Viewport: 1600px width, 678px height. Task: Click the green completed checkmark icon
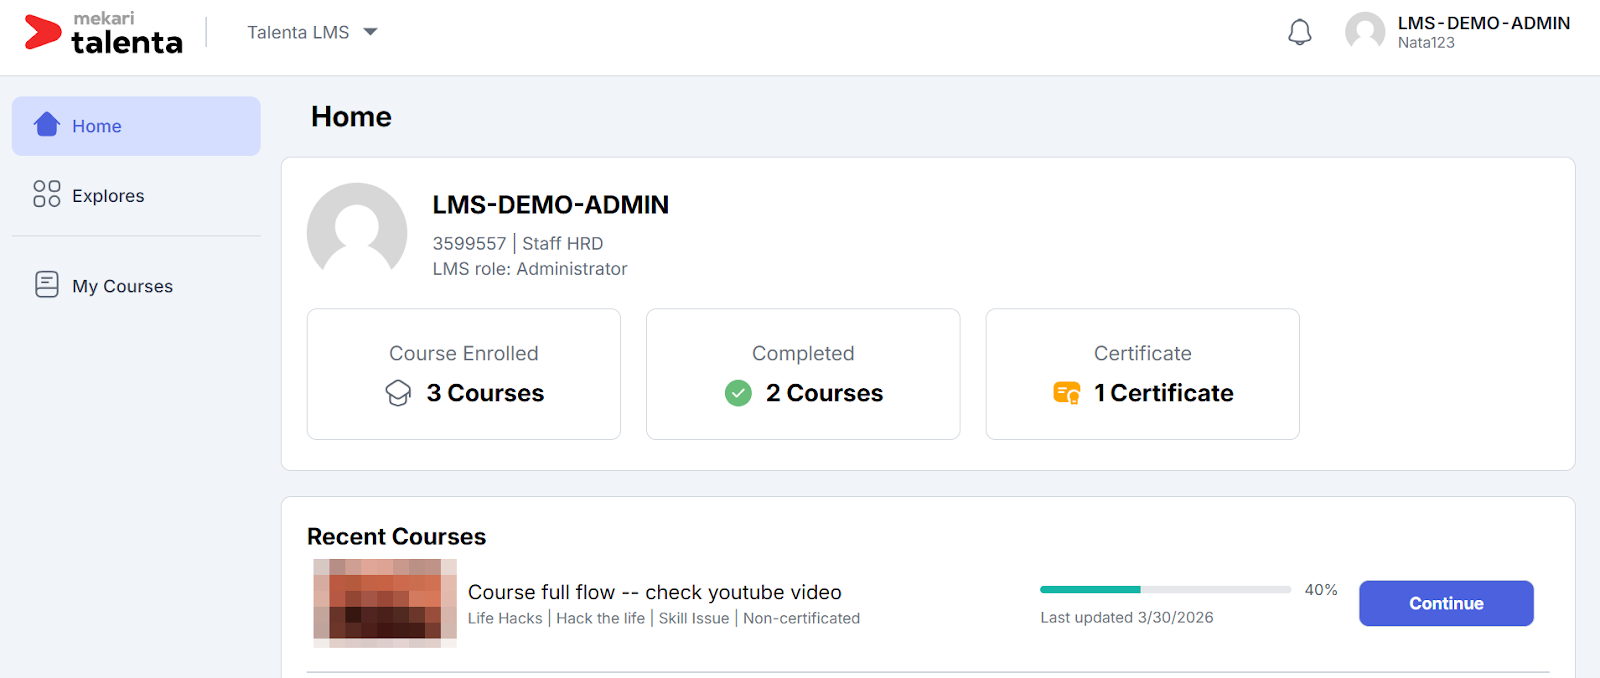(738, 393)
